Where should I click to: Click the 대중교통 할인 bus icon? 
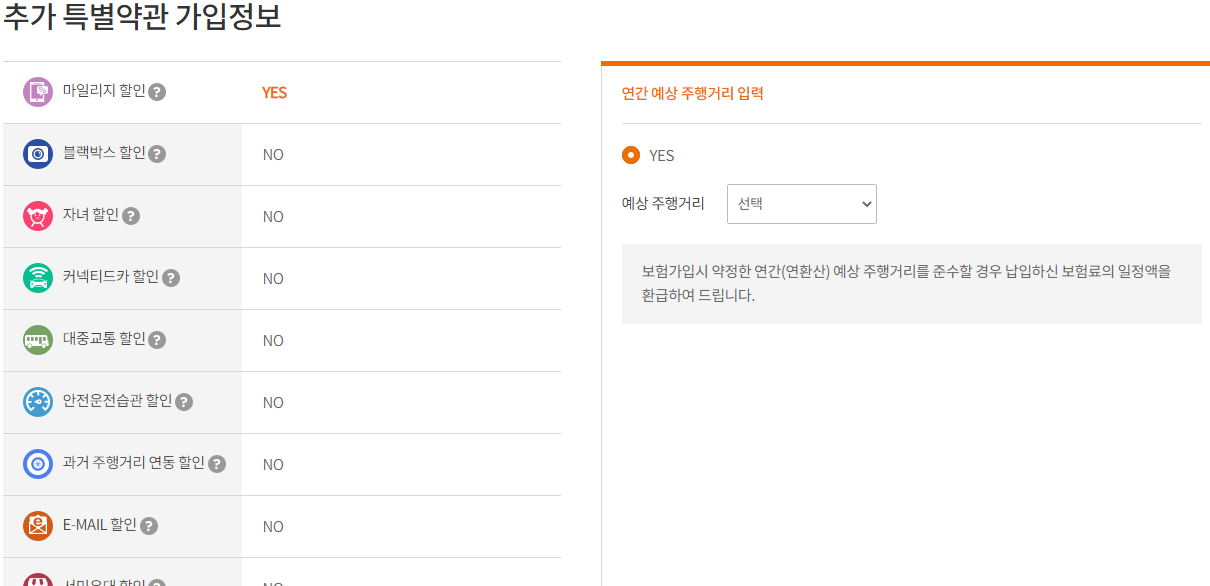(x=37, y=340)
